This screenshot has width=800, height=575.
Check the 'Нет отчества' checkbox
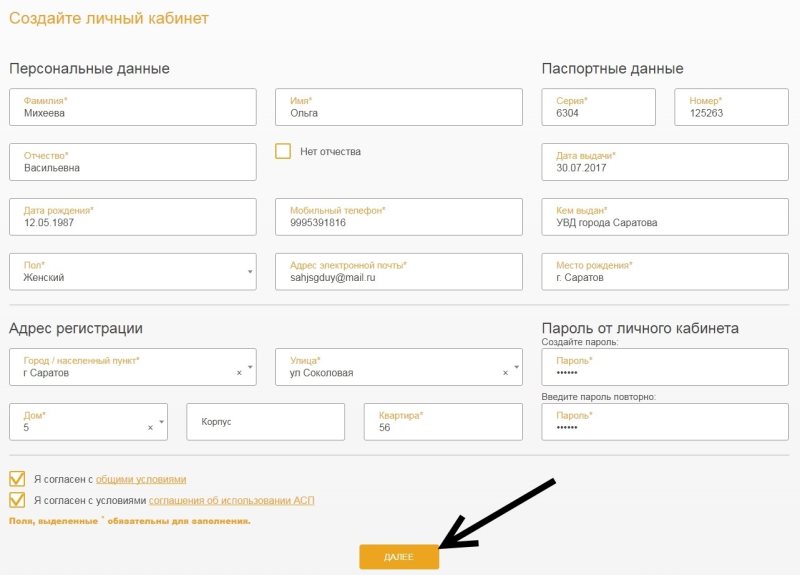(x=283, y=152)
